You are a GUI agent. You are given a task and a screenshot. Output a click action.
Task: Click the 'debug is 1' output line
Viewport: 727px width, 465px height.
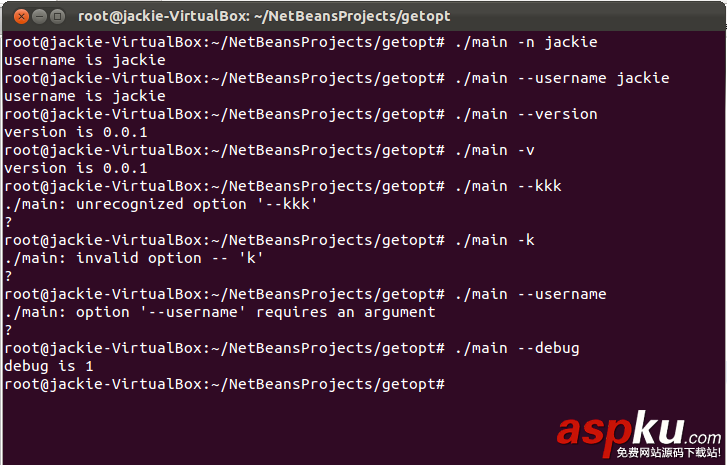click(49, 366)
